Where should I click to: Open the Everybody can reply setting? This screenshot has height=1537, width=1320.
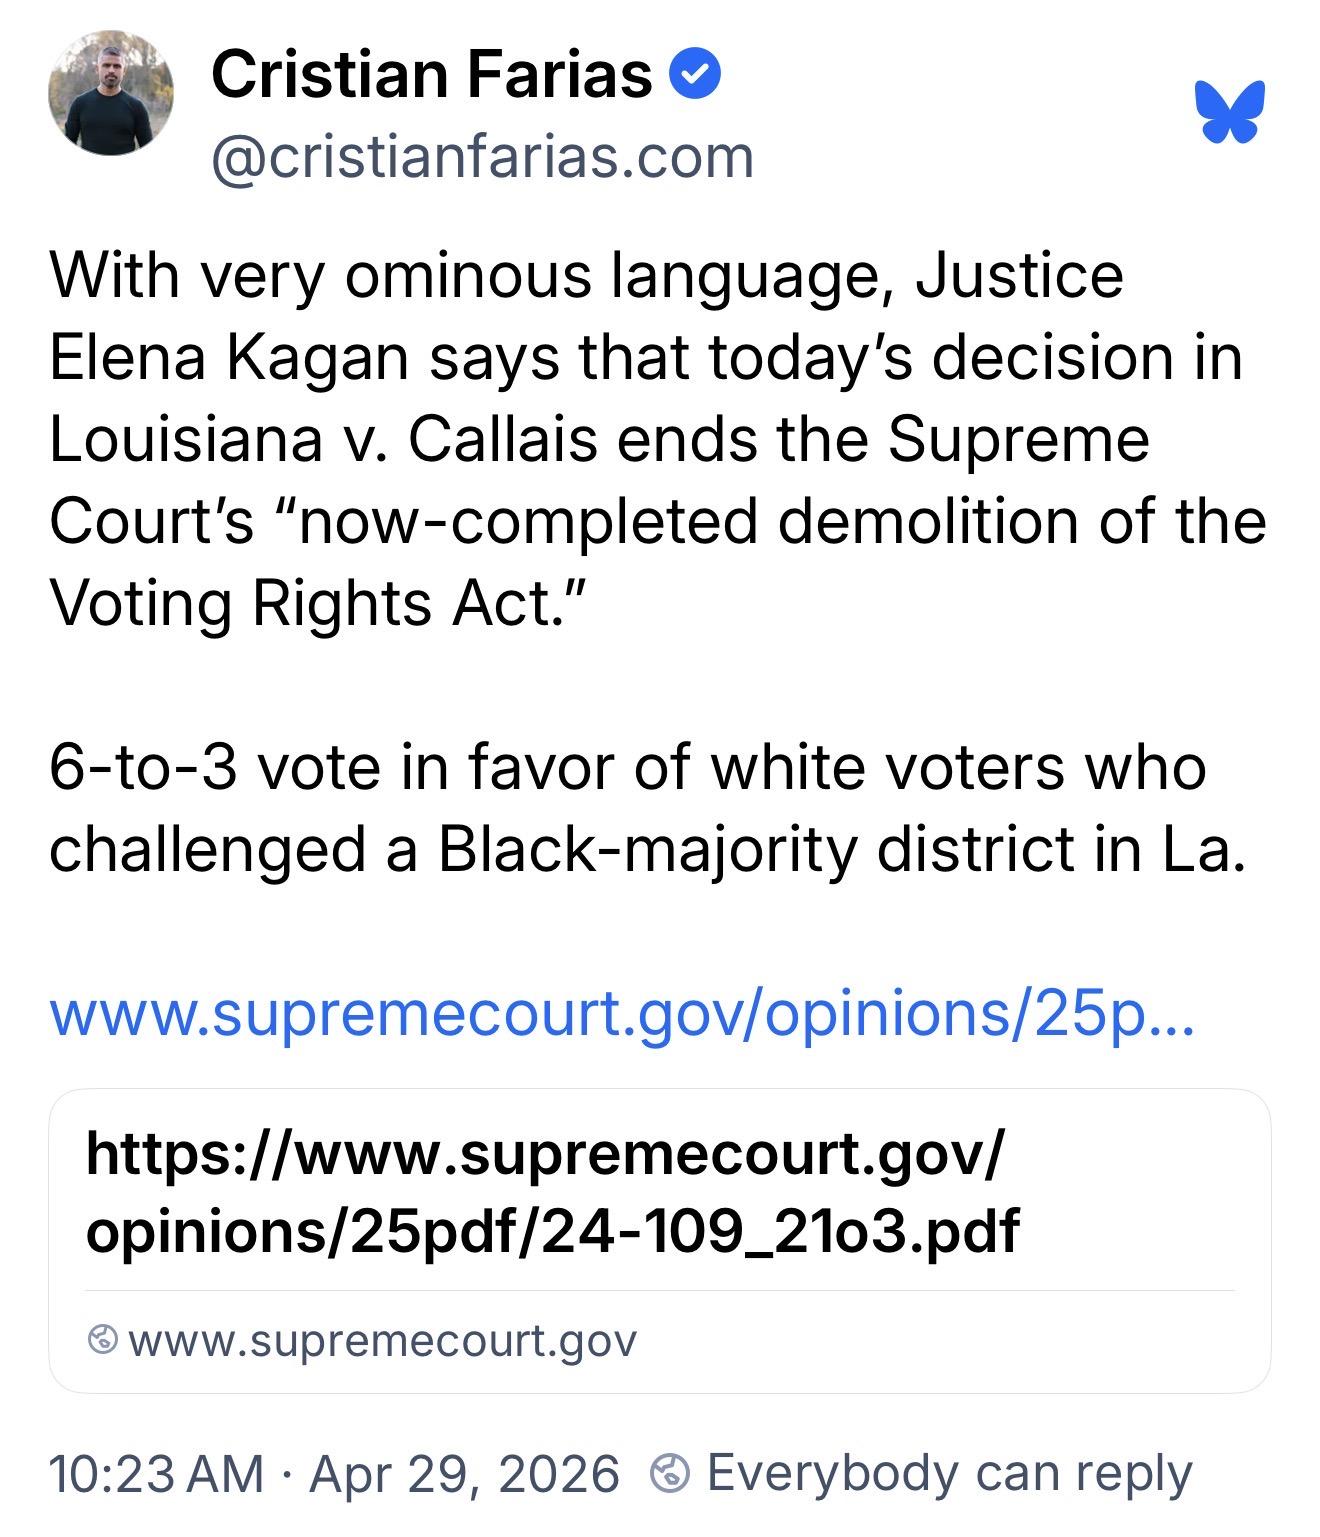[948, 1474]
